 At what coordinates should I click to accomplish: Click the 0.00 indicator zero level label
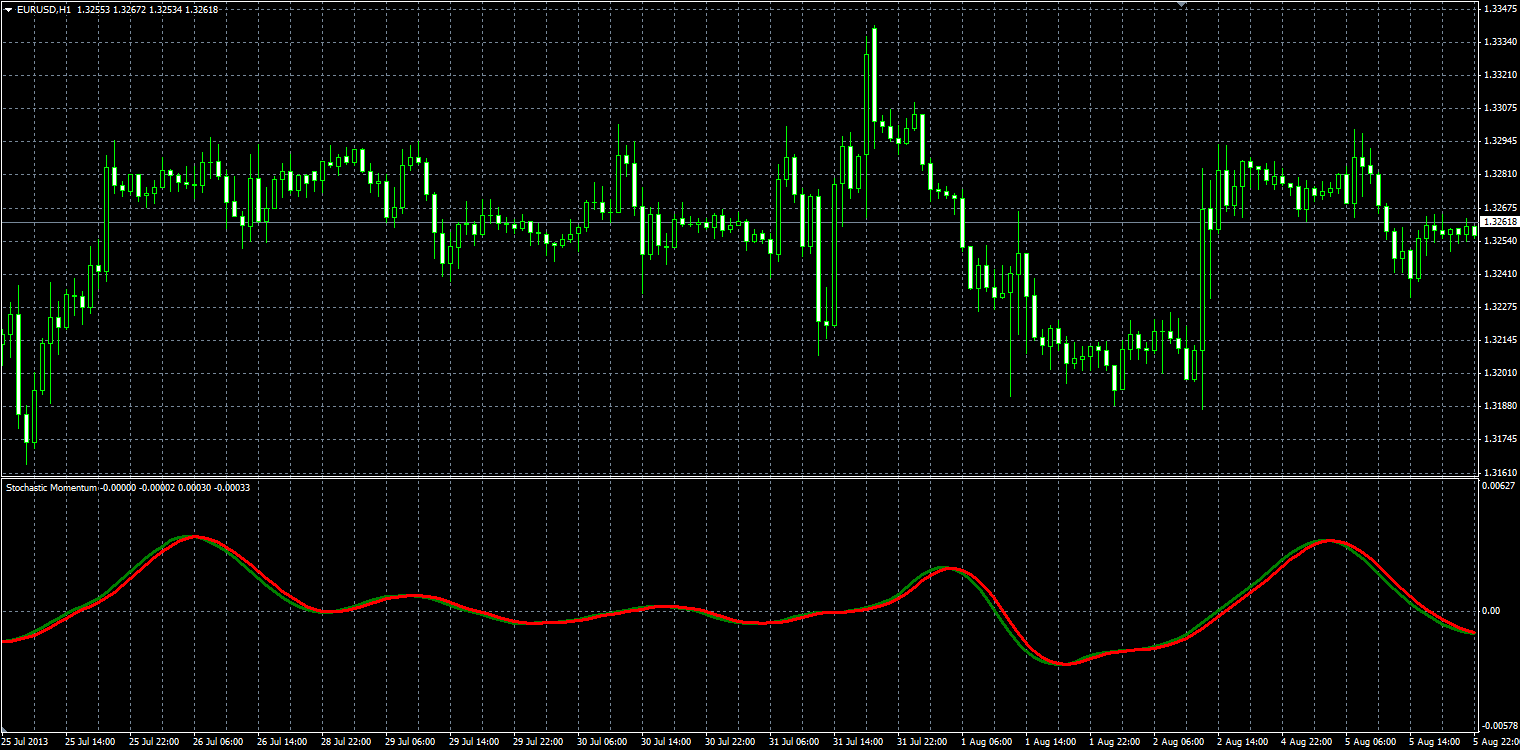[x=1493, y=611]
